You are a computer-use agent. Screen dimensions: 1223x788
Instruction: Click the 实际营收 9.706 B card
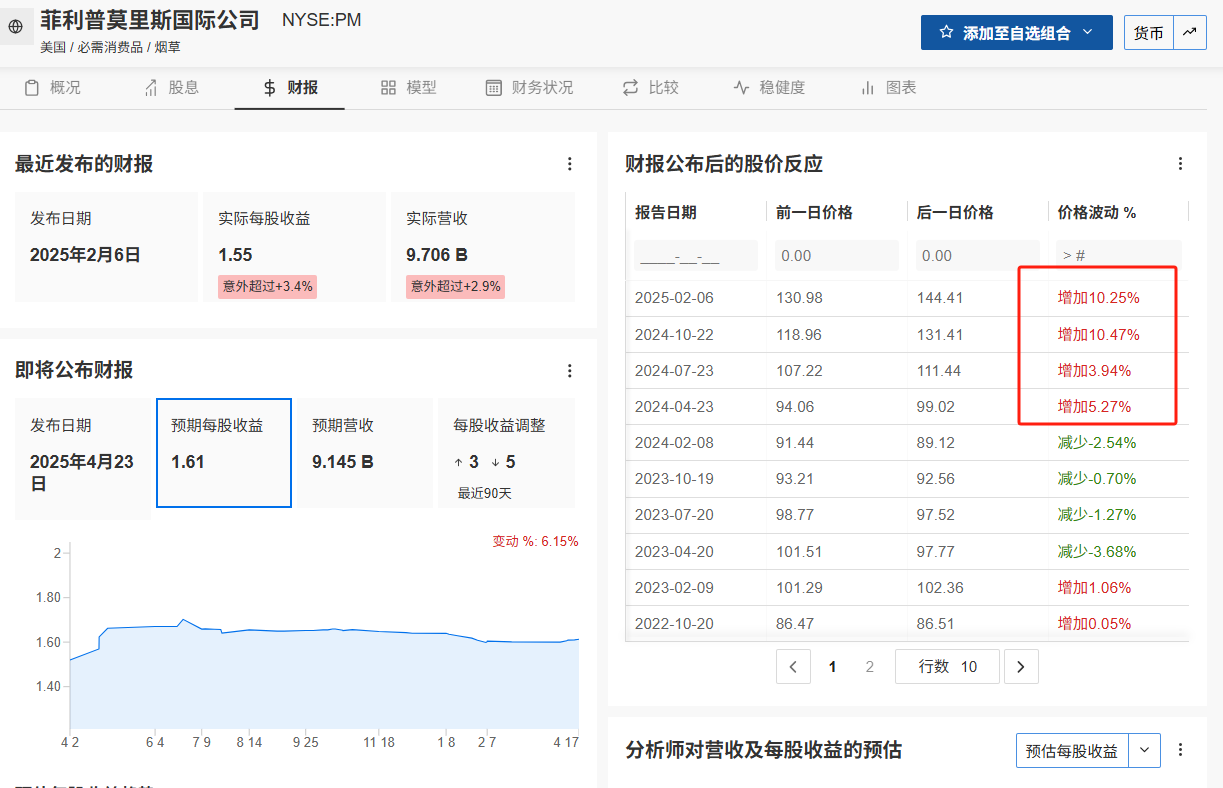[x=482, y=247]
